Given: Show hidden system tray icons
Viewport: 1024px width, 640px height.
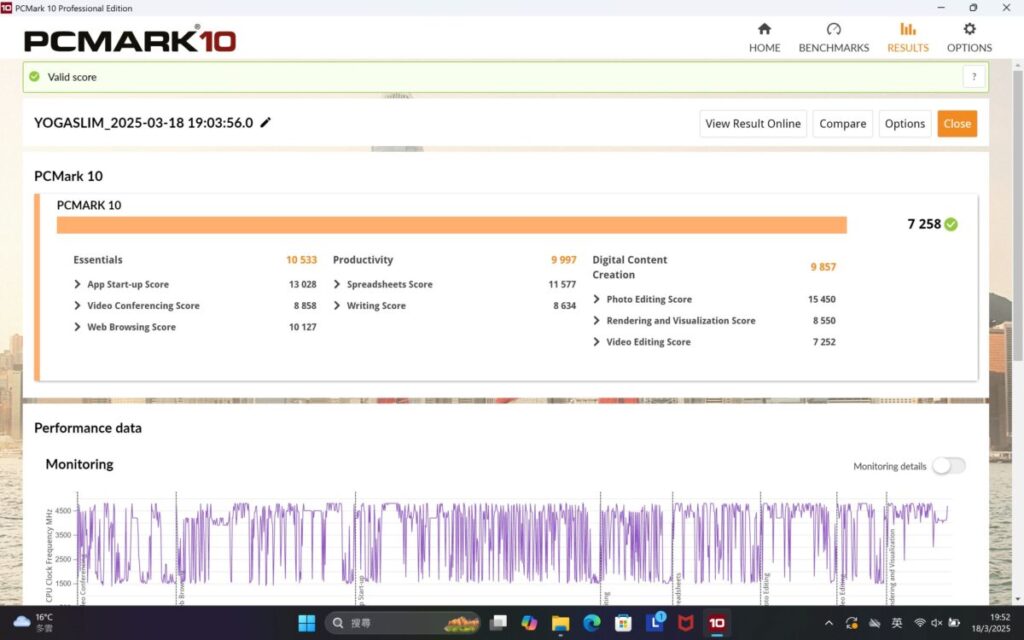Looking at the screenshot, I should [x=829, y=624].
